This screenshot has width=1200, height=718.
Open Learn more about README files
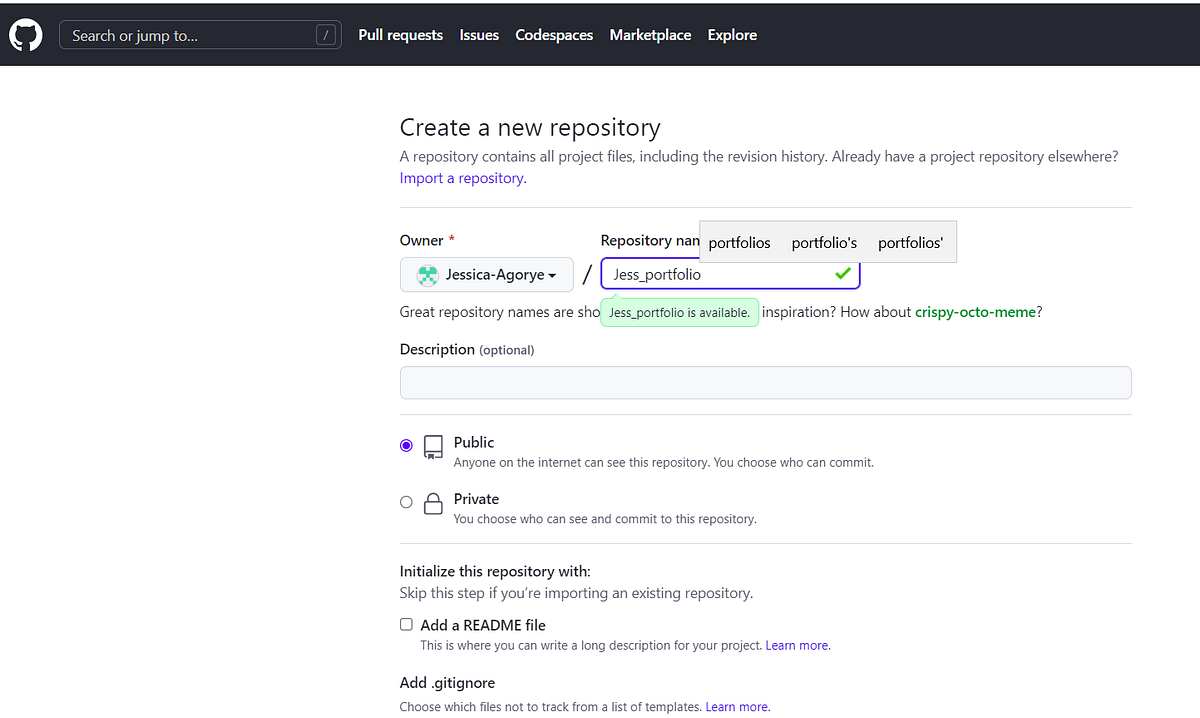pyautogui.click(x=796, y=645)
